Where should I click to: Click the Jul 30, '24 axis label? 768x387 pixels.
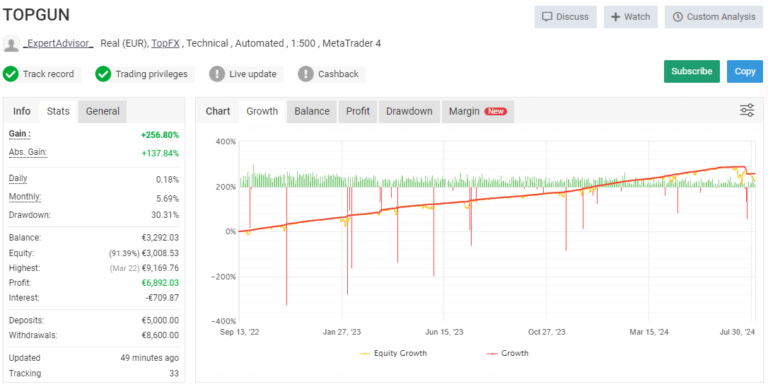[736, 332]
